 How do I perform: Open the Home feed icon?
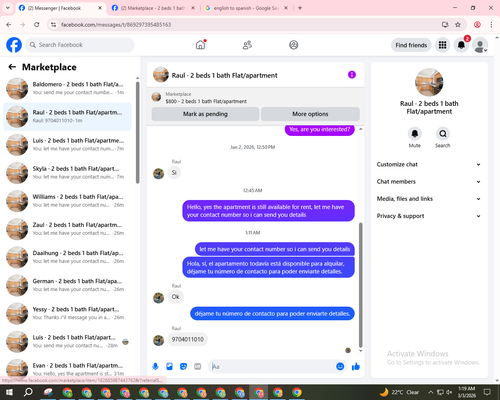pos(200,45)
